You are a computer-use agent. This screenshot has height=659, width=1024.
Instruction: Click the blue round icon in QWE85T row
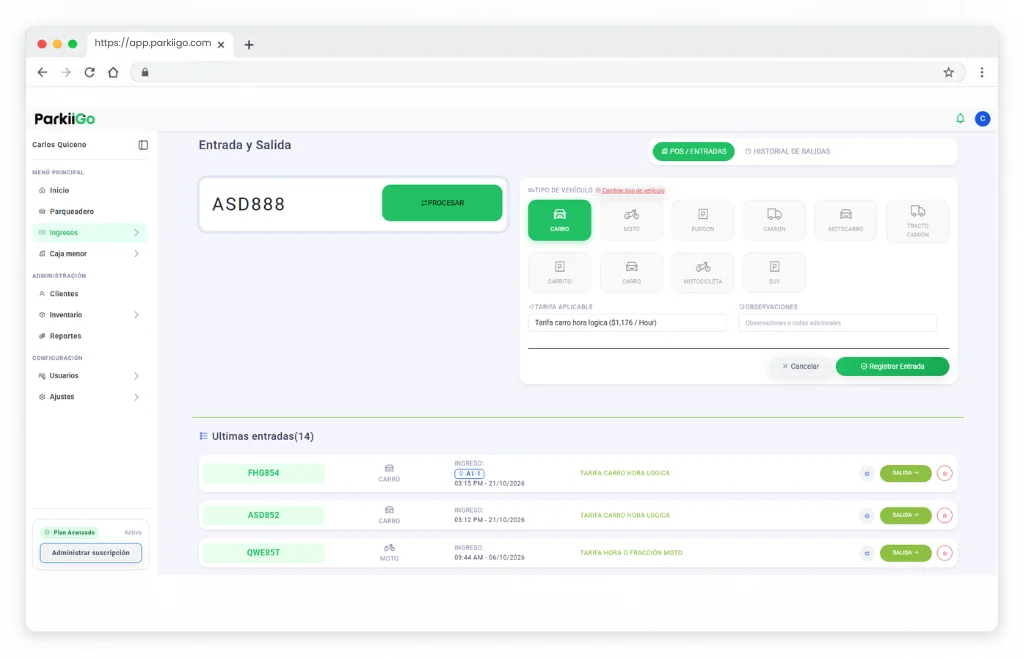point(867,553)
